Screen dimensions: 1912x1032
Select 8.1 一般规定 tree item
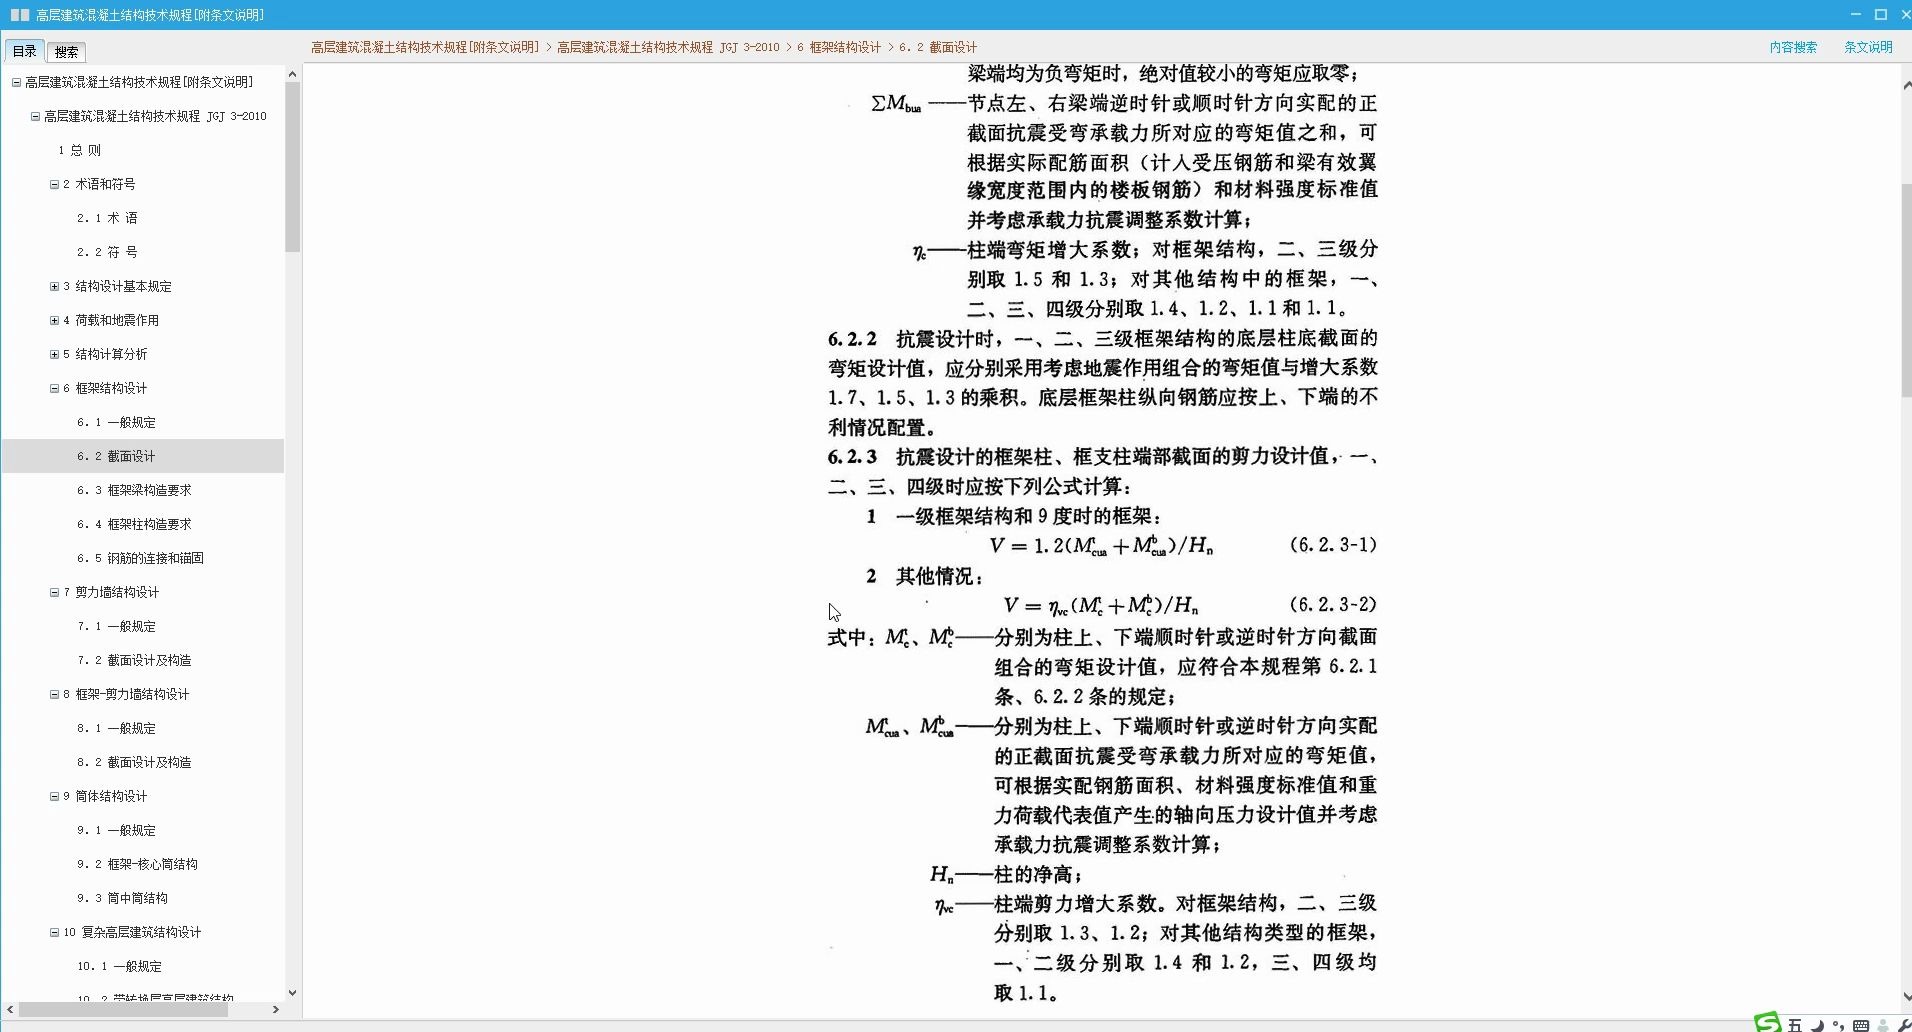pos(116,728)
